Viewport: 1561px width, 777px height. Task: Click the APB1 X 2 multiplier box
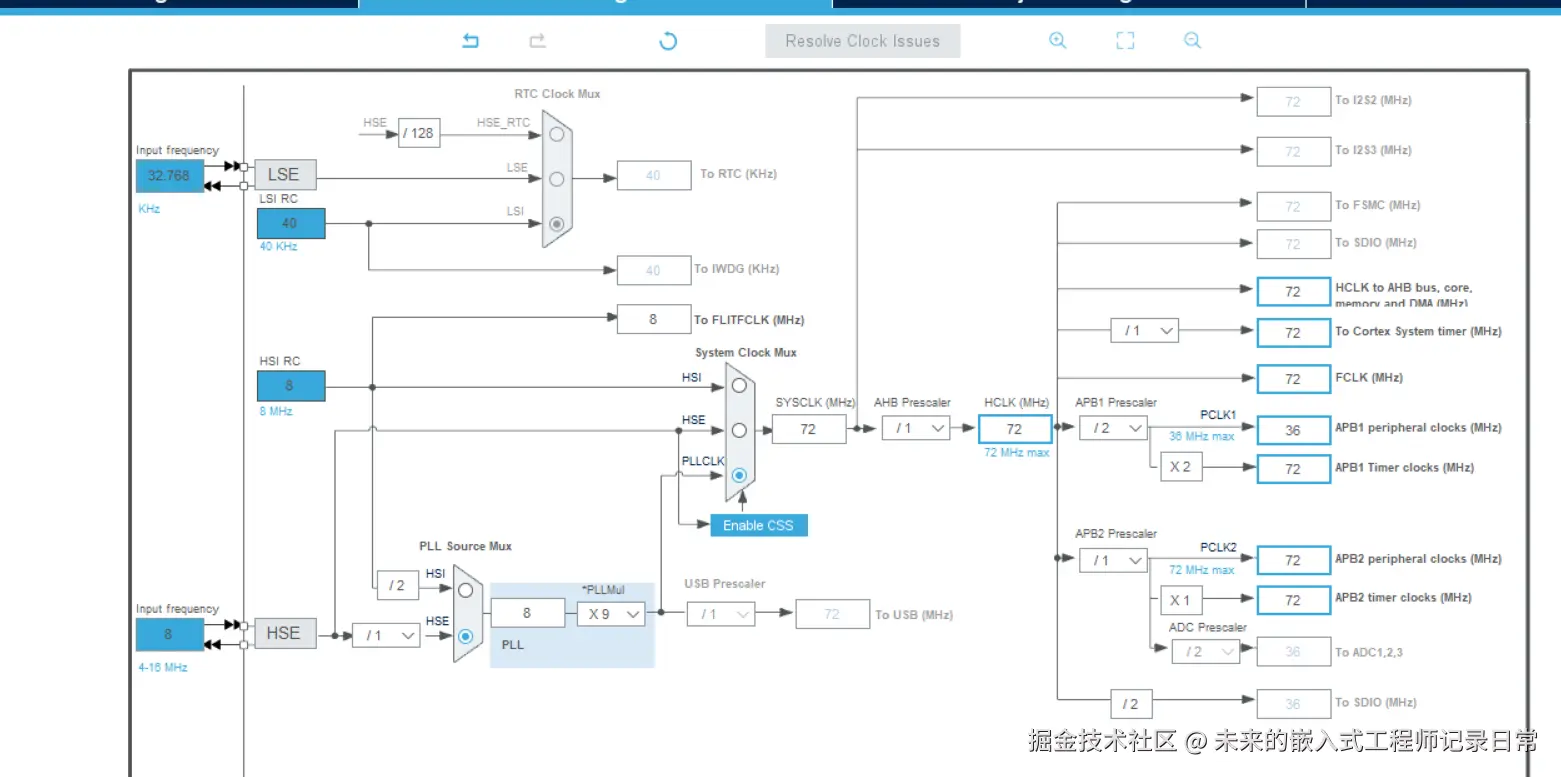click(1181, 467)
